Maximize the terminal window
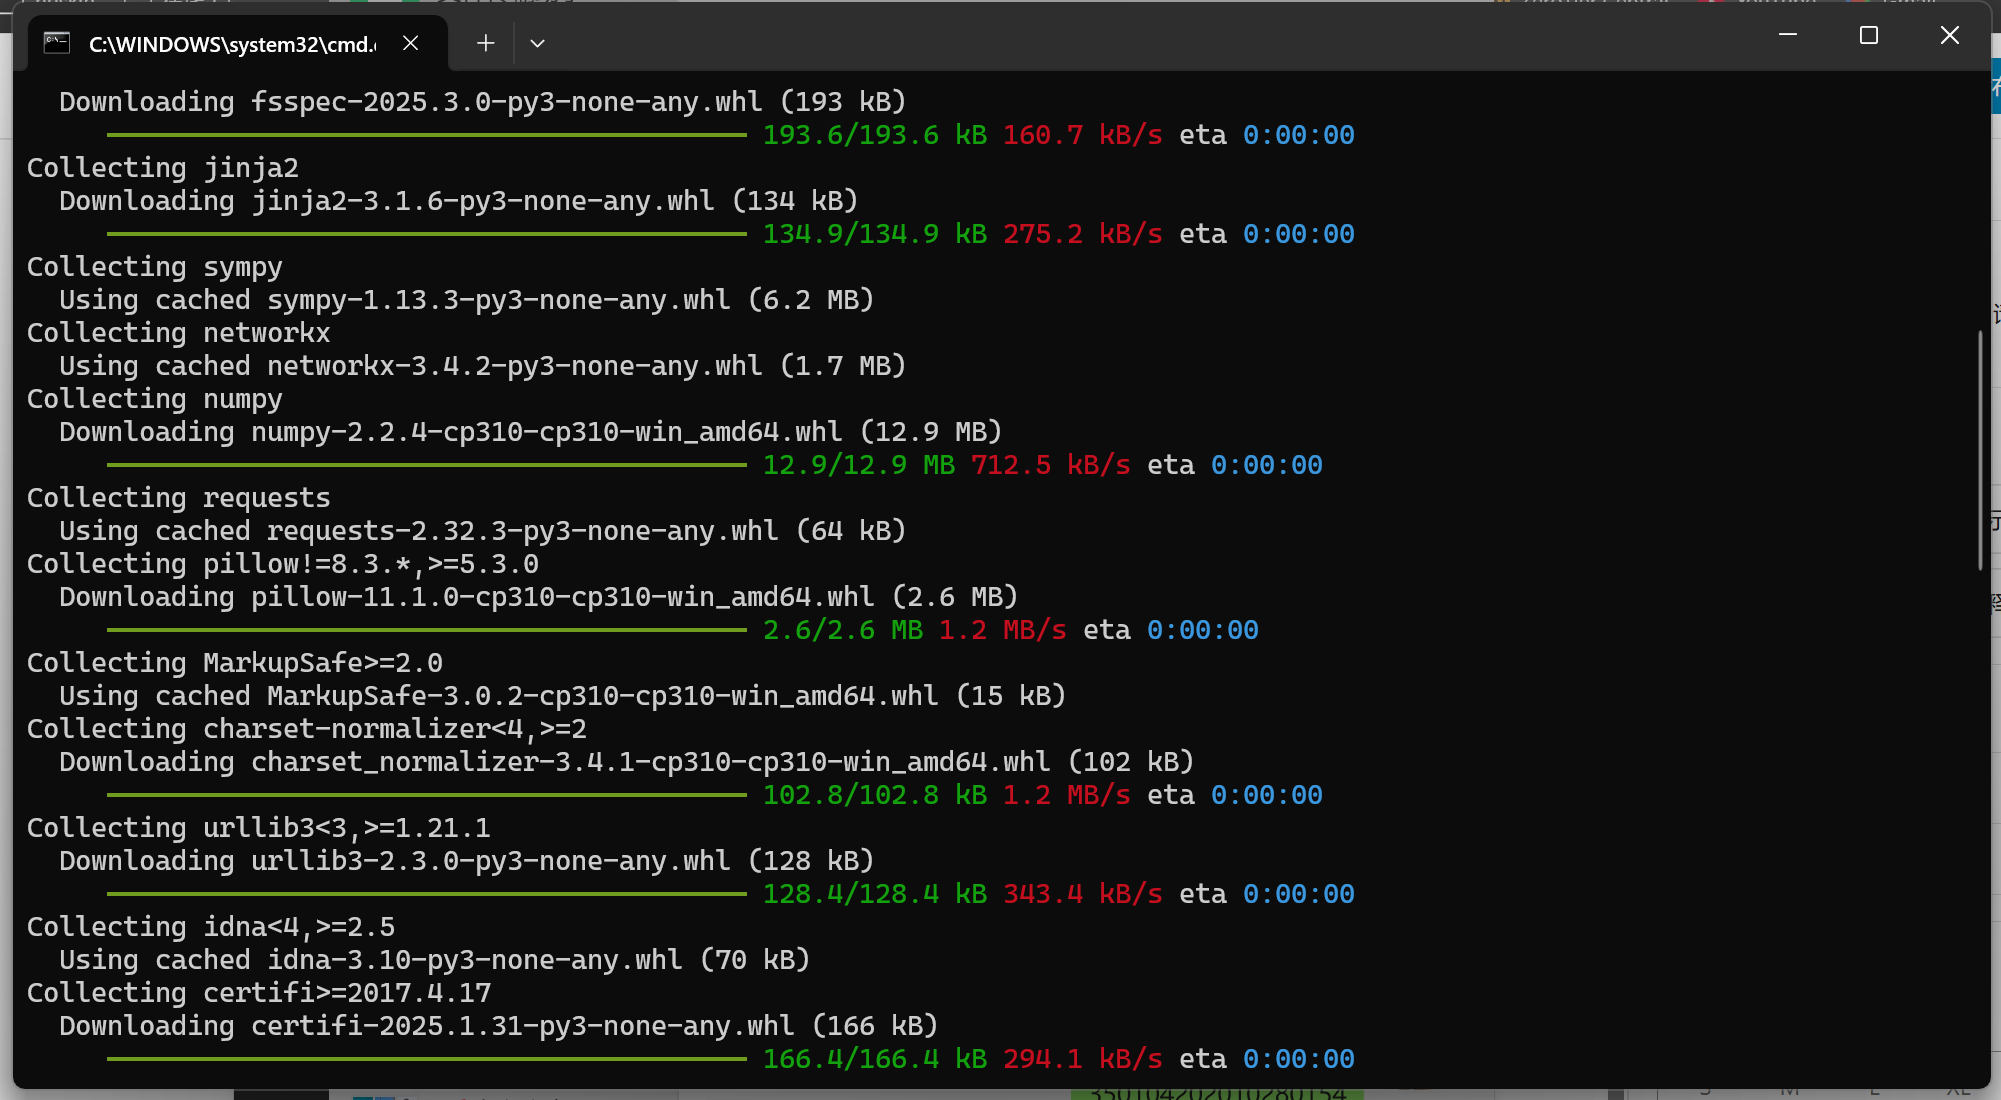 pos(1869,35)
